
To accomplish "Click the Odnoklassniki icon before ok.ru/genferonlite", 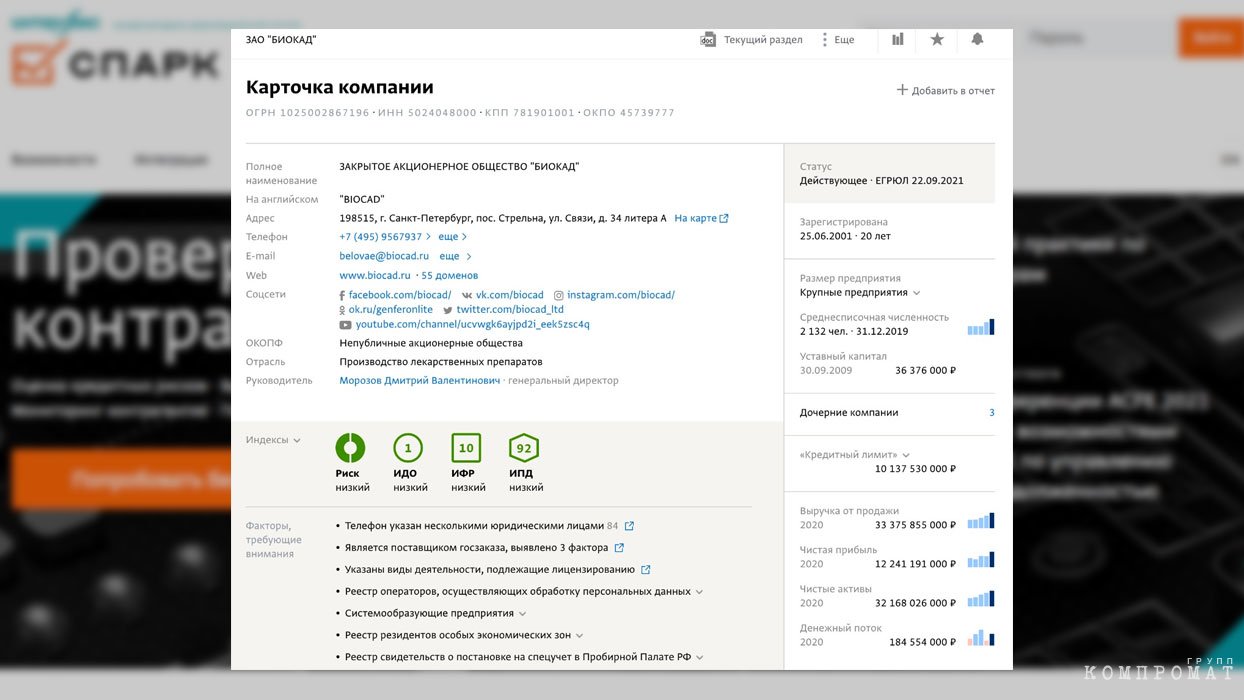I will pyautogui.click(x=342, y=311).
